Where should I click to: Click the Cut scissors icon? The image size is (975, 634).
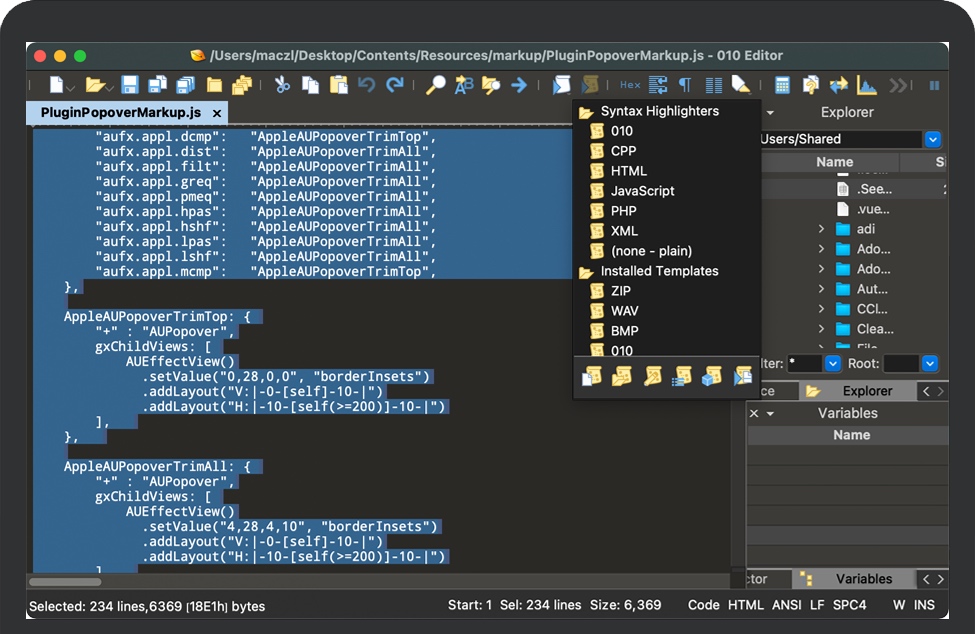tap(283, 85)
